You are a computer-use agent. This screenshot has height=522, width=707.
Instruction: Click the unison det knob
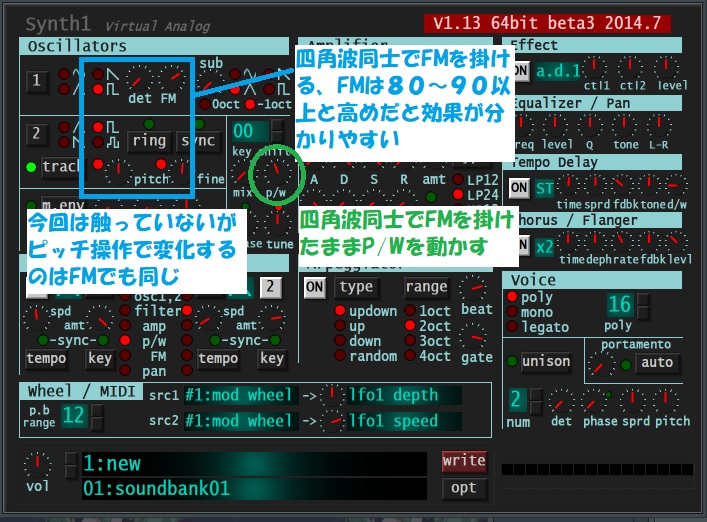coord(561,401)
